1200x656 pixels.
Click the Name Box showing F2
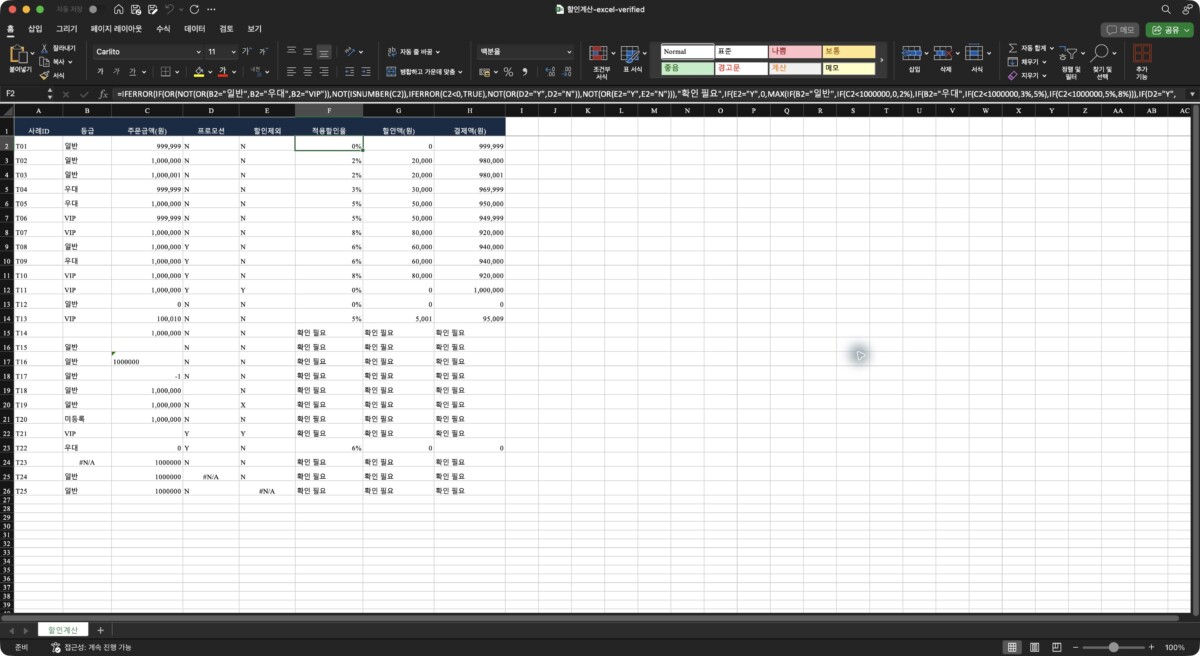[x=23, y=94]
